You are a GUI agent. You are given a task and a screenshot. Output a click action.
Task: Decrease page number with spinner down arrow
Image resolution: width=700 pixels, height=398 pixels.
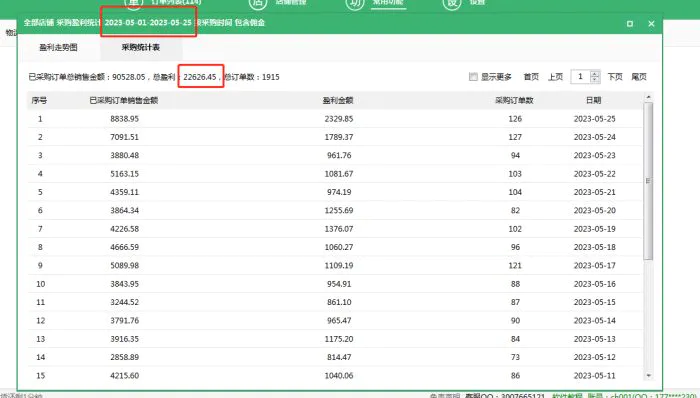tap(595, 80)
